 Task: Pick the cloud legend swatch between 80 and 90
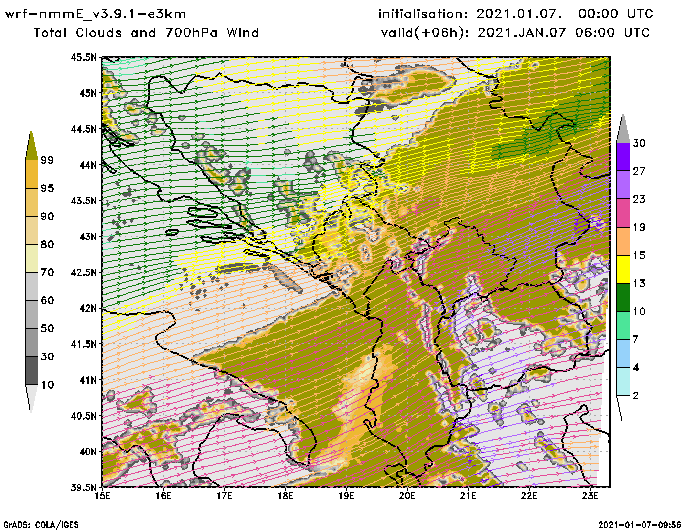[32, 230]
